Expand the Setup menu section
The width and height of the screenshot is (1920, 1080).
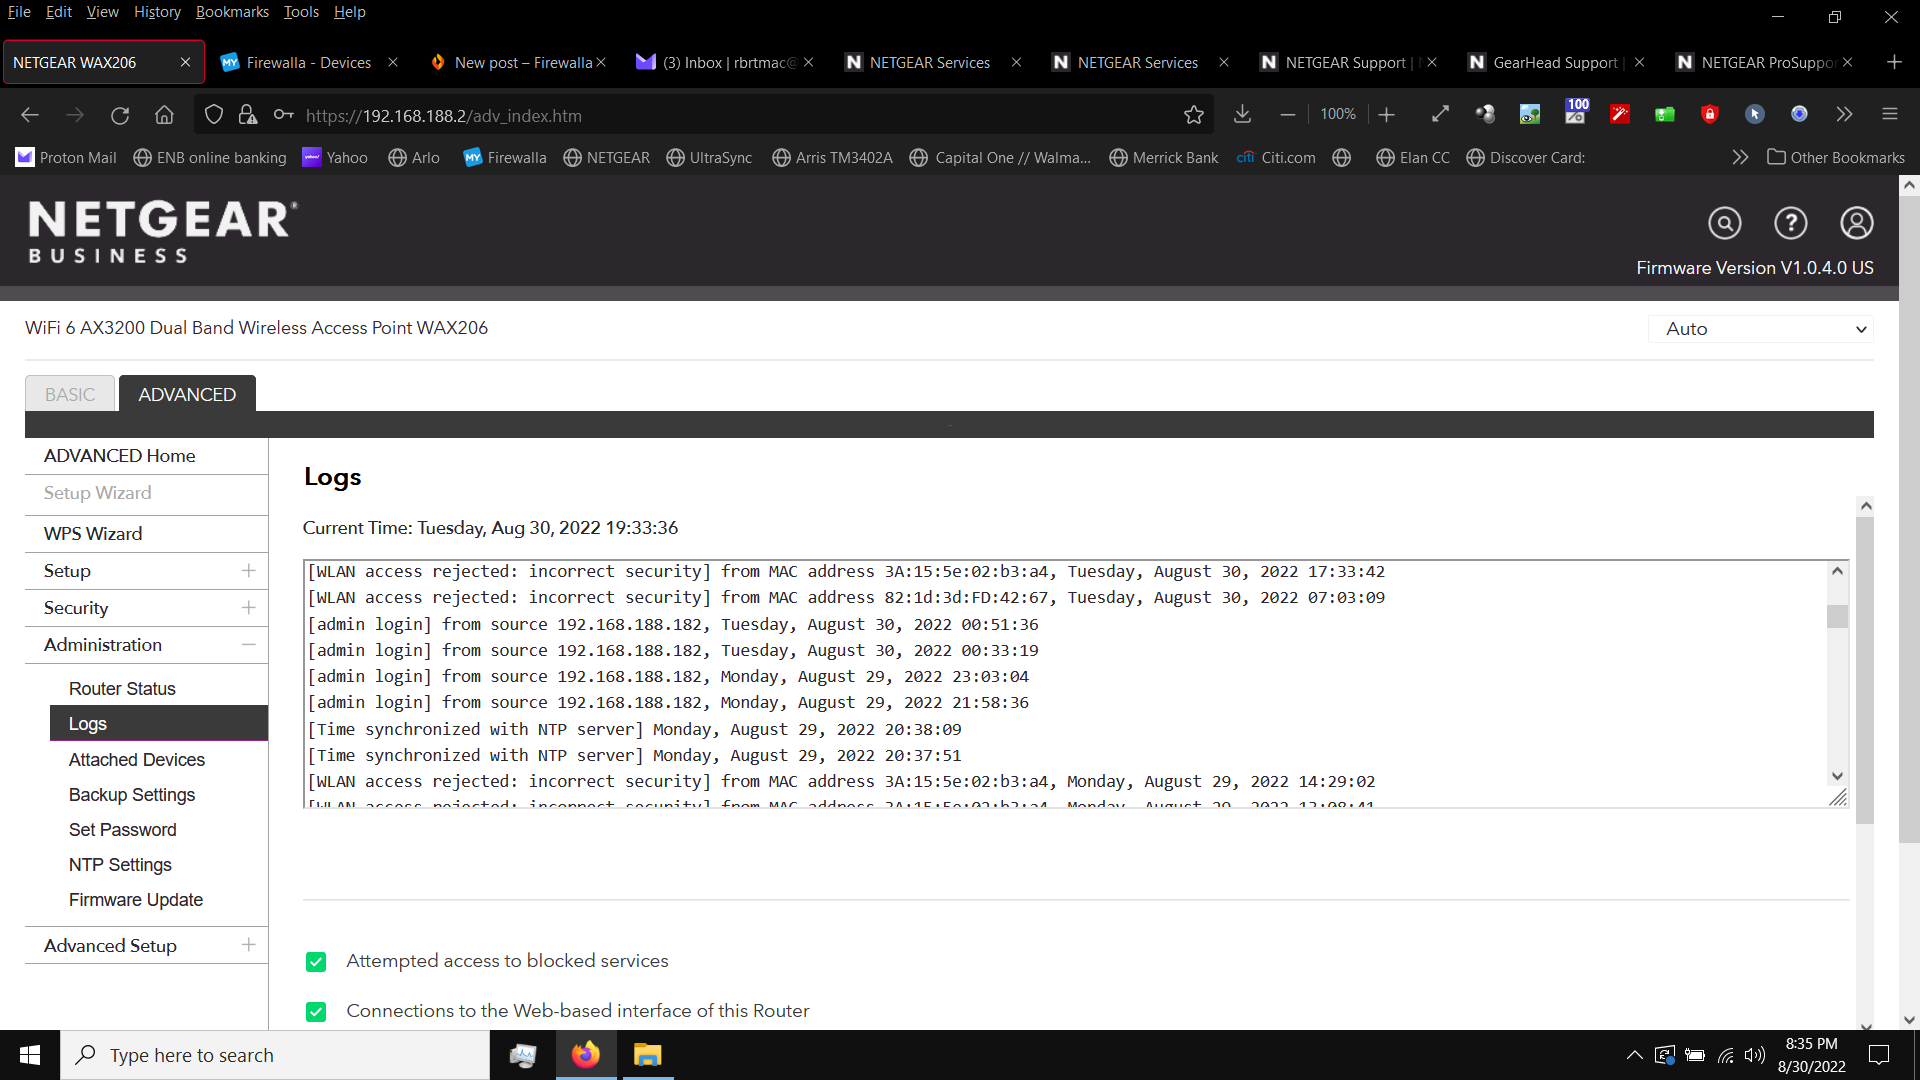coord(248,571)
